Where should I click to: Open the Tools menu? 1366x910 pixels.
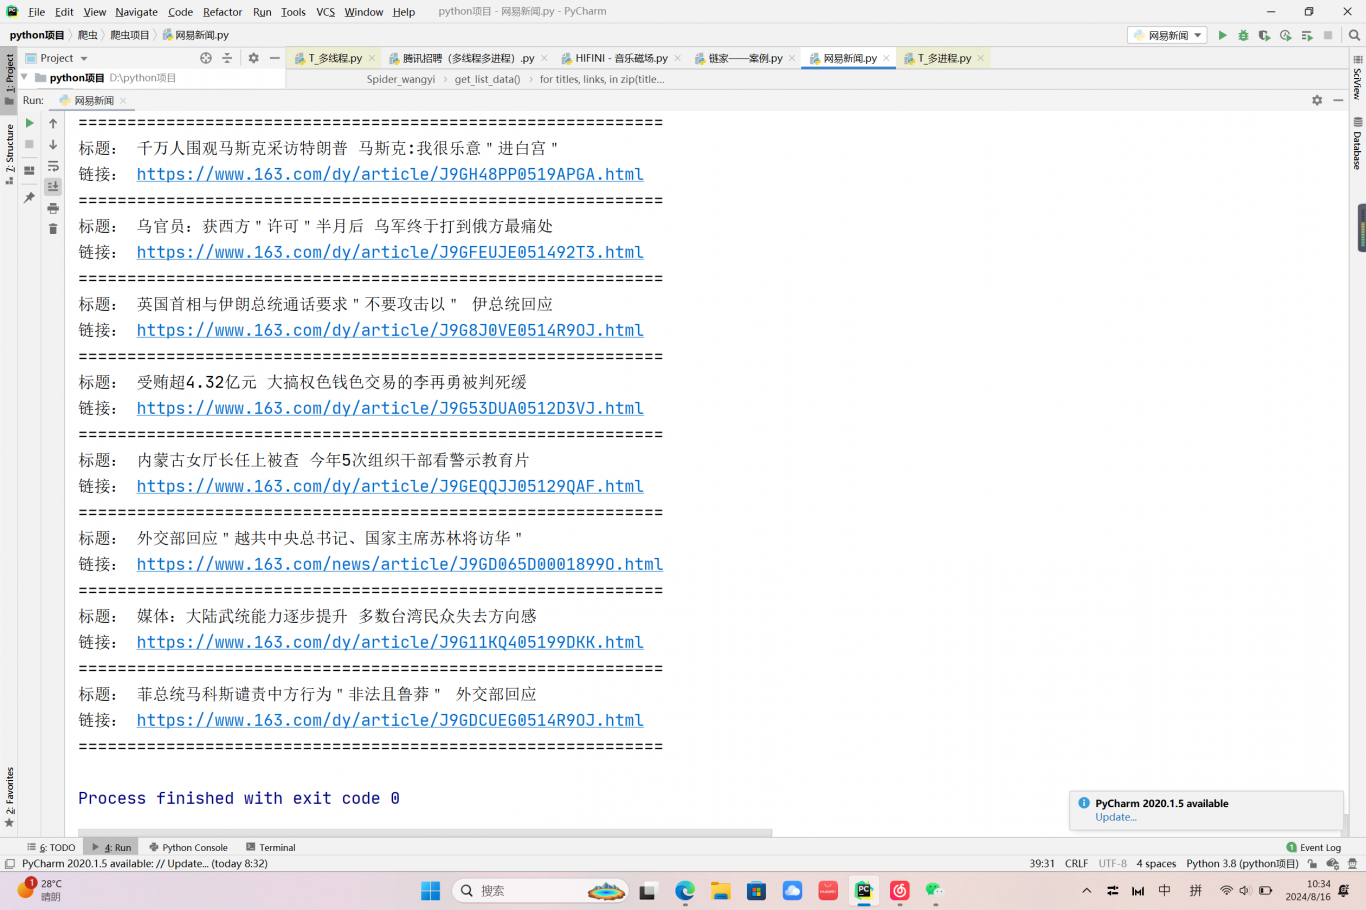point(293,12)
